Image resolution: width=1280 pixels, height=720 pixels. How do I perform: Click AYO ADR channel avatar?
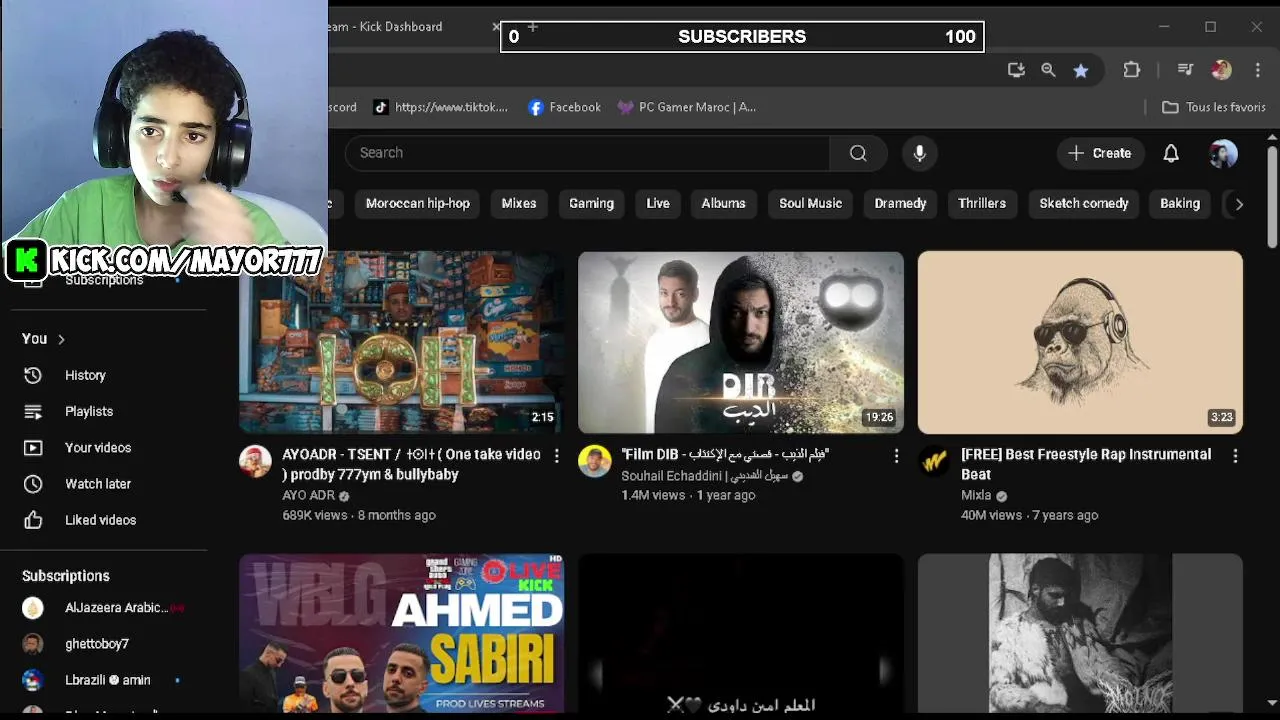coord(255,461)
